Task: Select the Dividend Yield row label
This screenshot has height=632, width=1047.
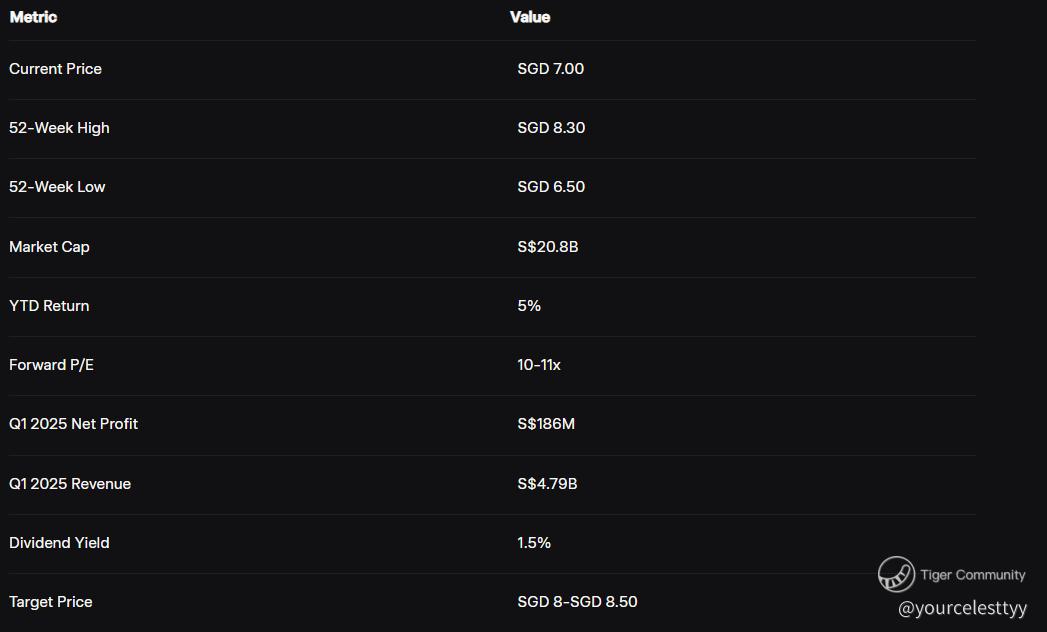Action: pyautogui.click(x=59, y=543)
